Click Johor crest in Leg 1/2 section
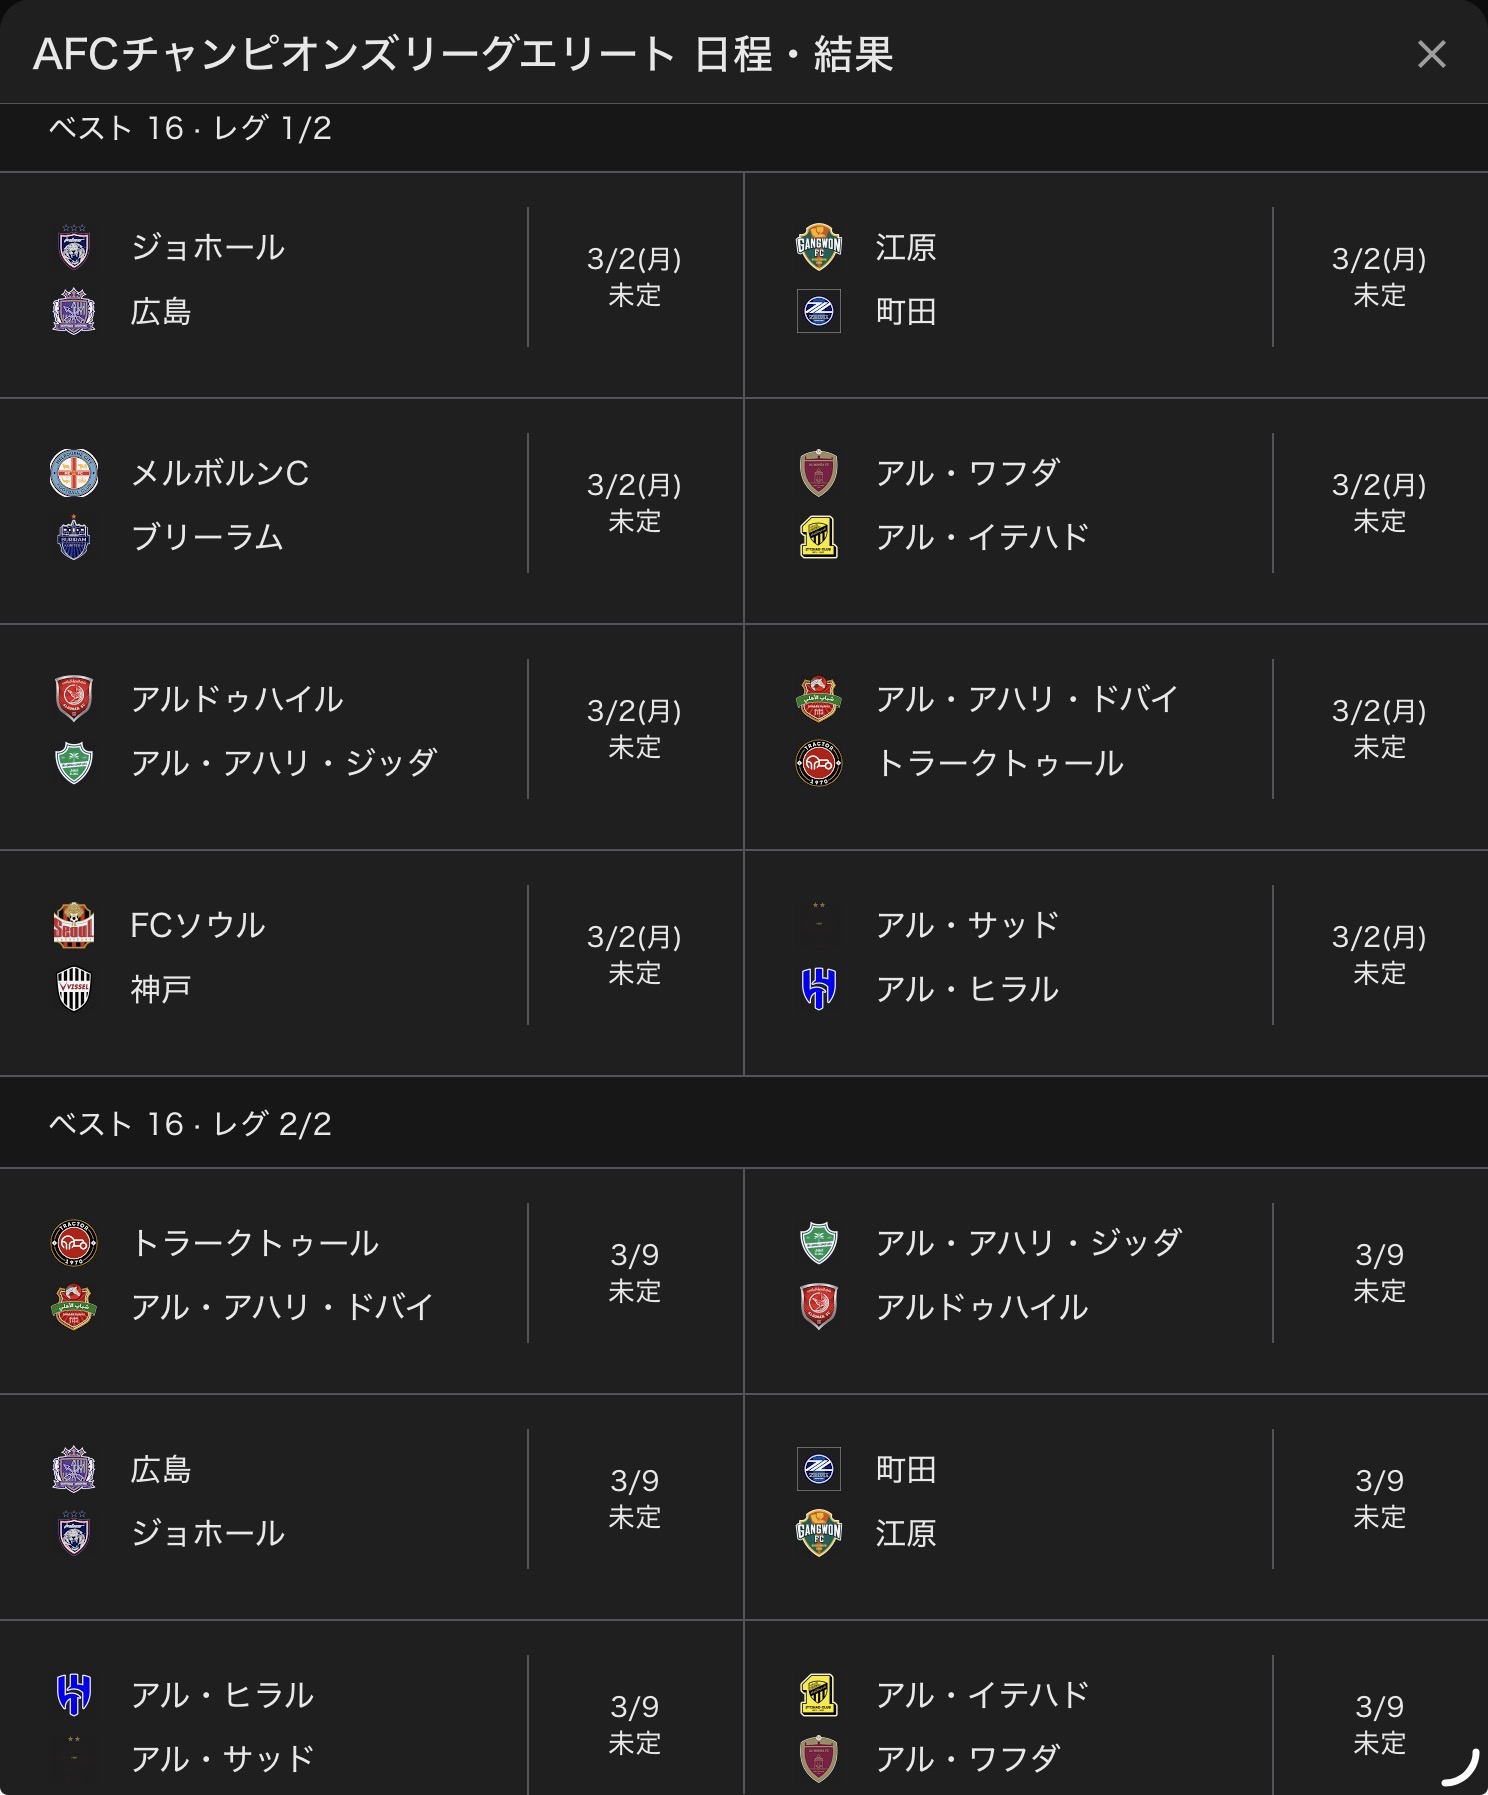The image size is (1488, 1795). 74,248
